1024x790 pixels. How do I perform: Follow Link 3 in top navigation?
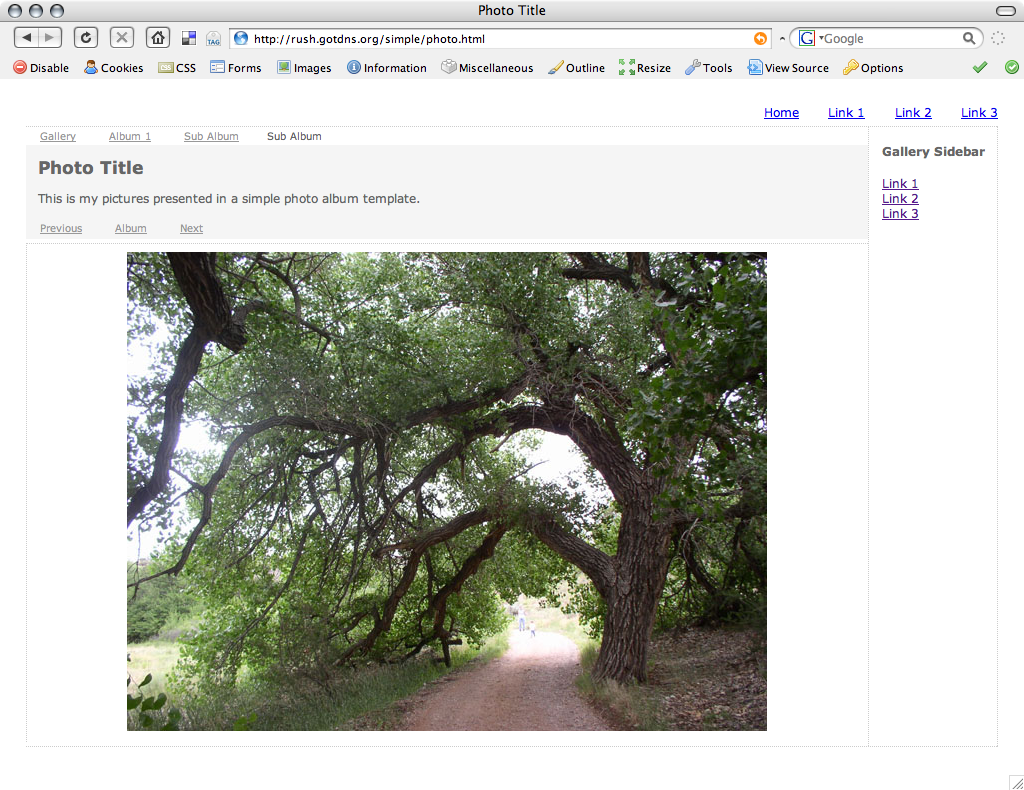pos(979,112)
